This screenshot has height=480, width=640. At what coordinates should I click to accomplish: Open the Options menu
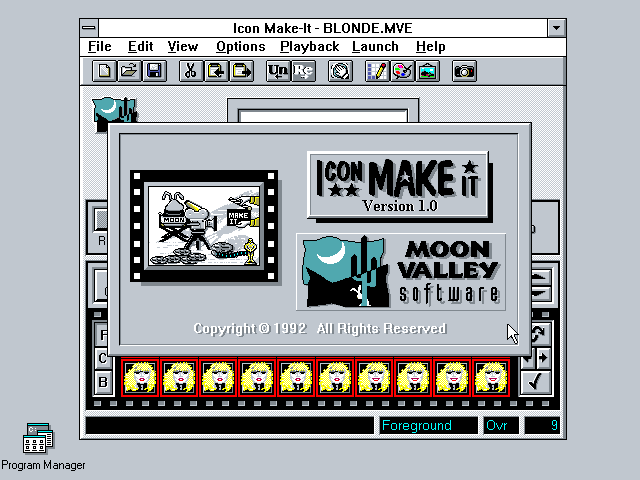(240, 47)
